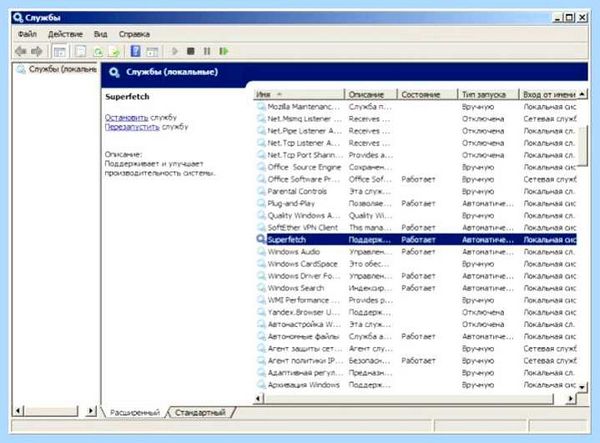Toggle the console tree show/hide icon
This screenshot has height=443, width=600.
pos(60,51)
